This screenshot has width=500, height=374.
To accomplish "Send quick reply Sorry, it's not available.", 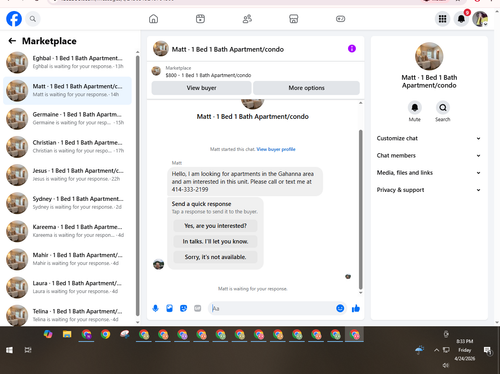I will pyautogui.click(x=215, y=257).
